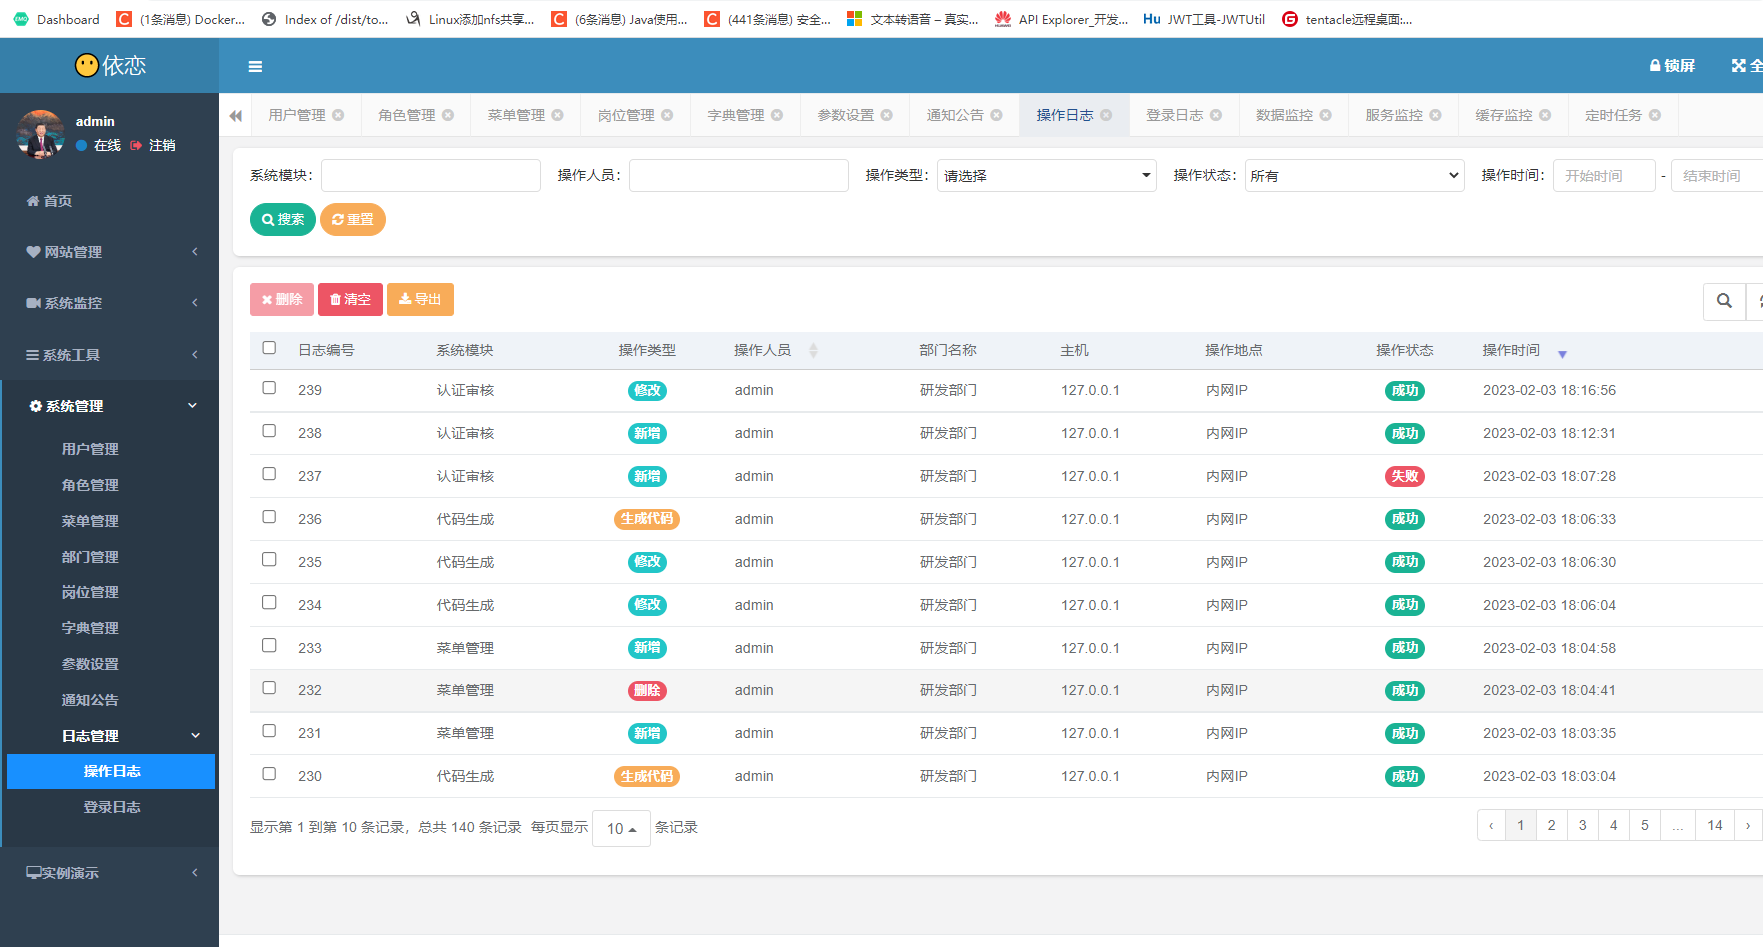Screen dimensions: 1763x947
Task: Close the 菜单管理 tab with its x icon
Action: [557, 115]
